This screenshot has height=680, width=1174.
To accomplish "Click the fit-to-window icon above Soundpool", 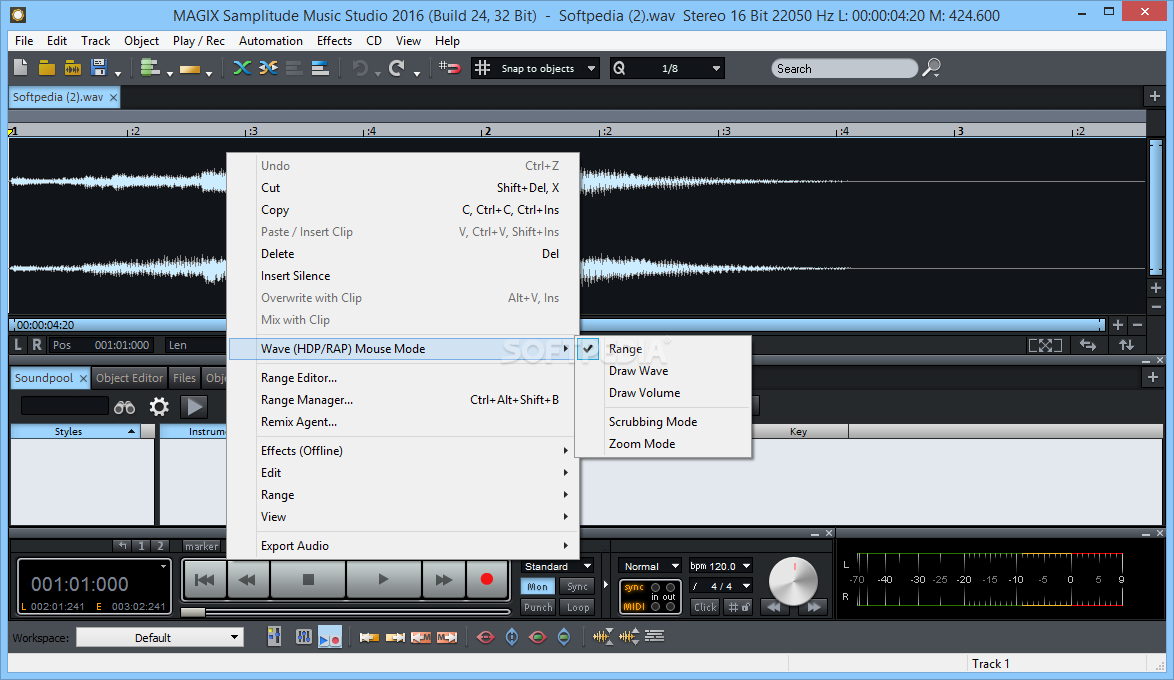I will [1045, 345].
